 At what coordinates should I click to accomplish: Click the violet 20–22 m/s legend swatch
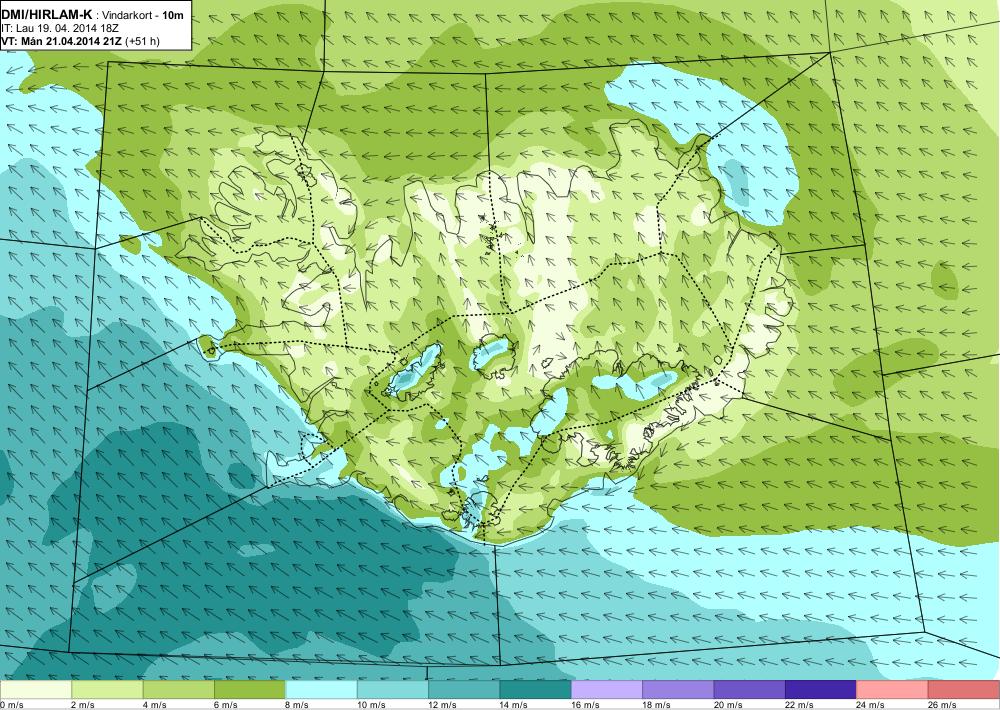pos(750,690)
